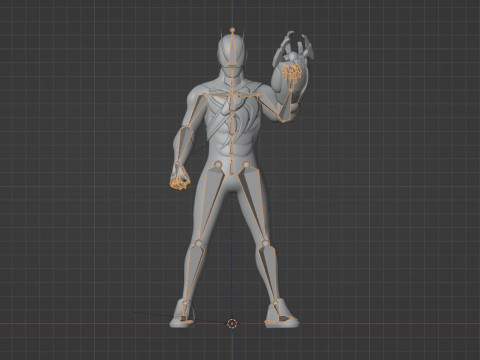Viewport: 480px width, 360px height.
Task: Select the shin bone on the screen-right leg
Action: 269,272
